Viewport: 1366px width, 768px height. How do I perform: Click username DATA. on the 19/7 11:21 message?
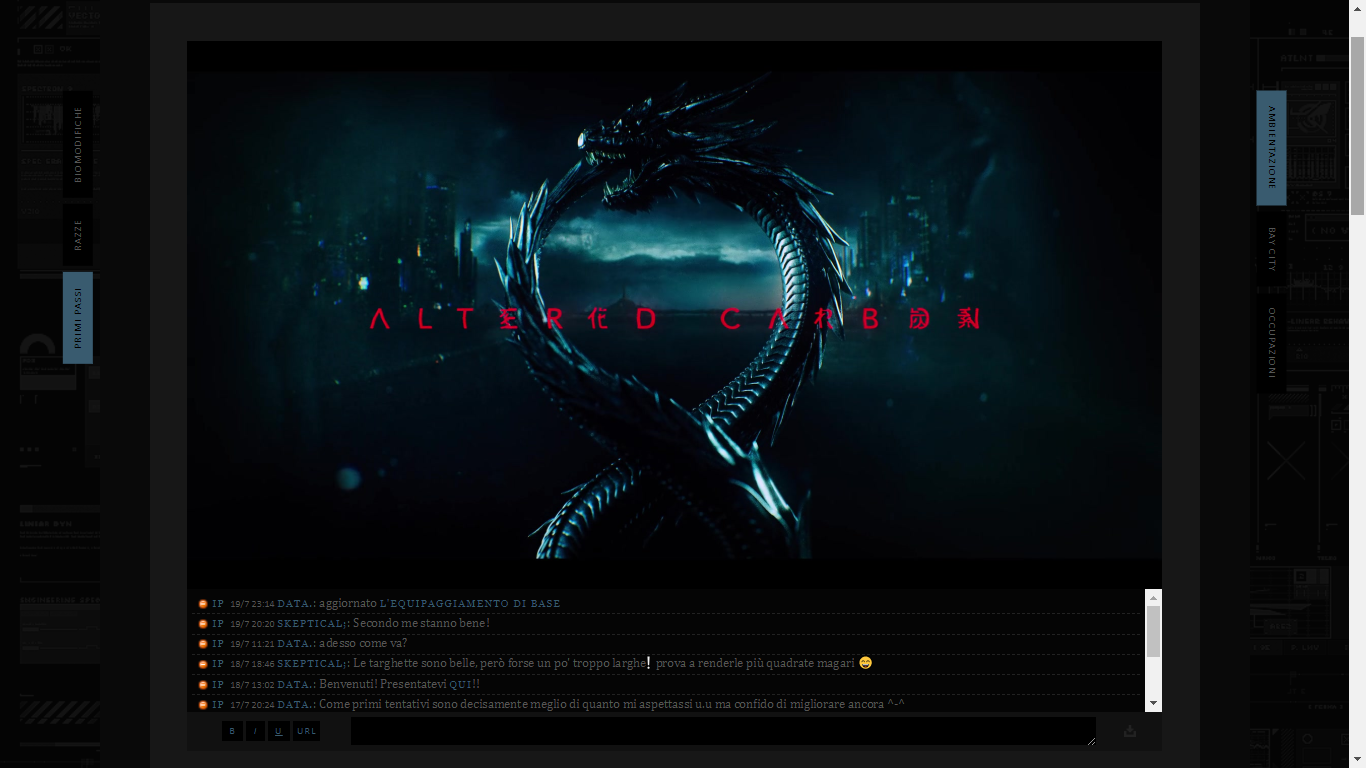click(x=295, y=644)
